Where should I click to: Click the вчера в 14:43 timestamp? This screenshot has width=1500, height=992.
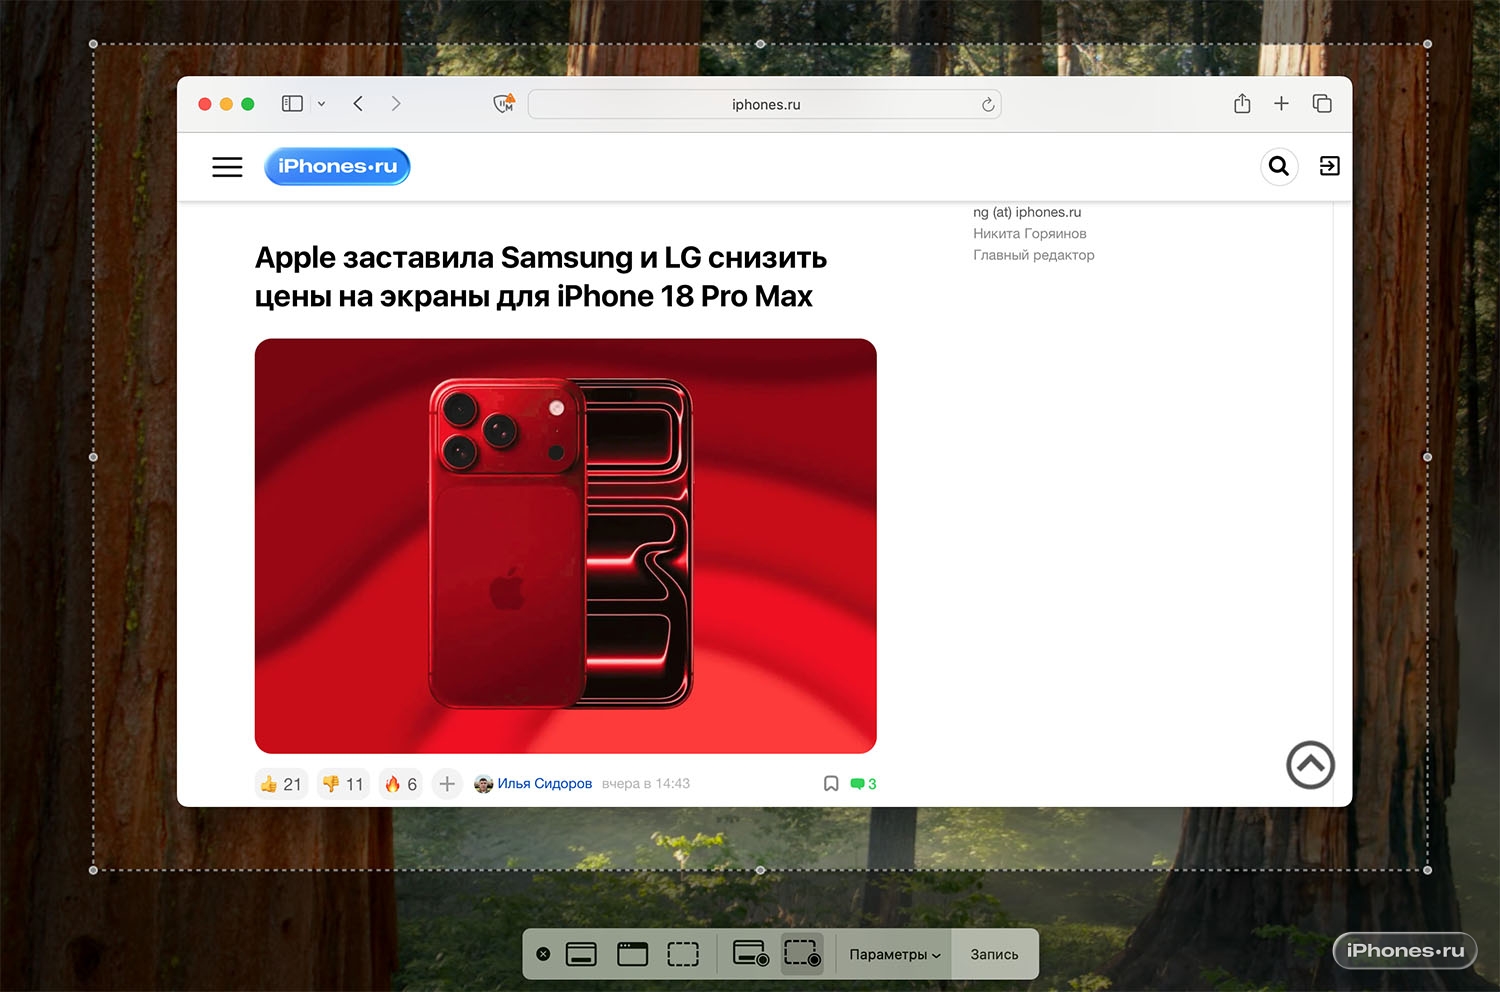click(x=646, y=784)
